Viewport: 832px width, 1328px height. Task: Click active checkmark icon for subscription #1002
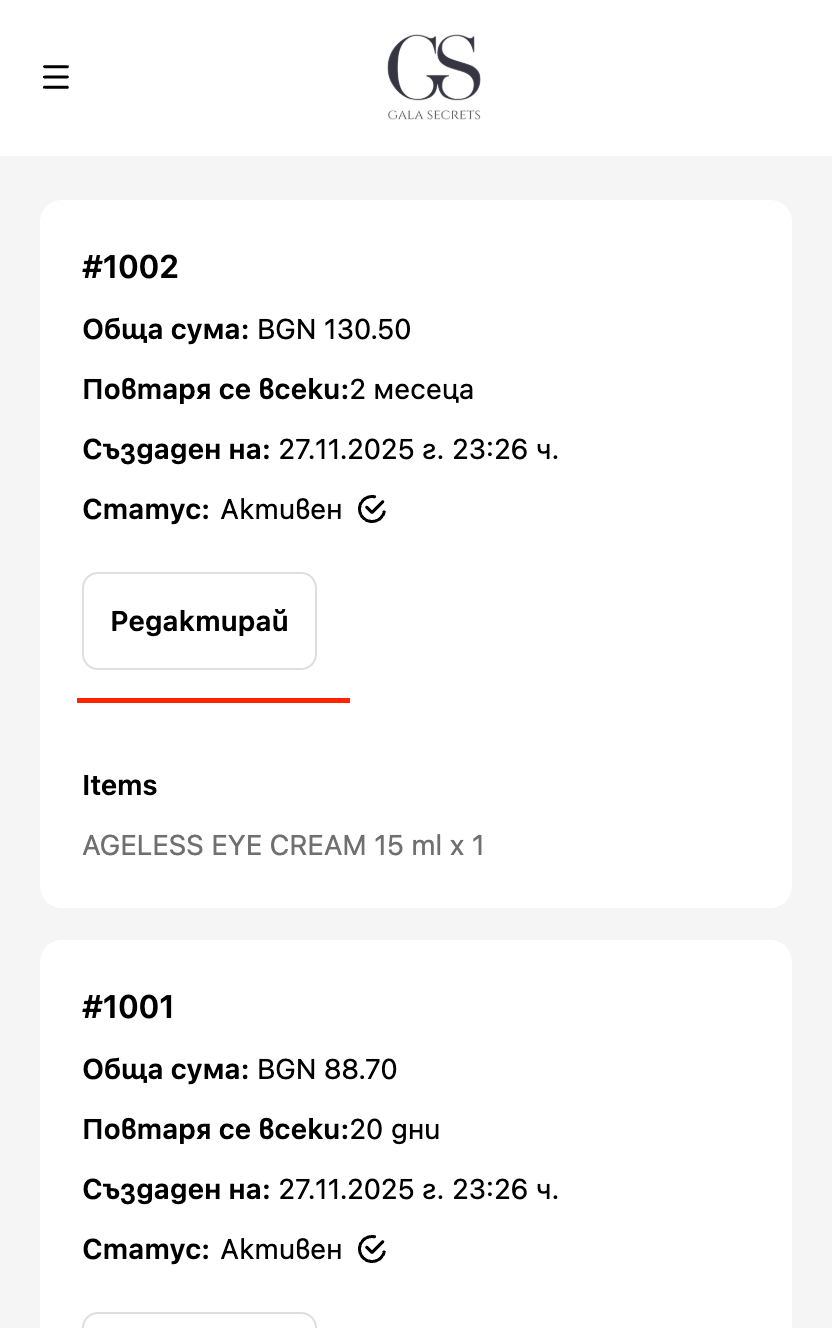(372, 510)
